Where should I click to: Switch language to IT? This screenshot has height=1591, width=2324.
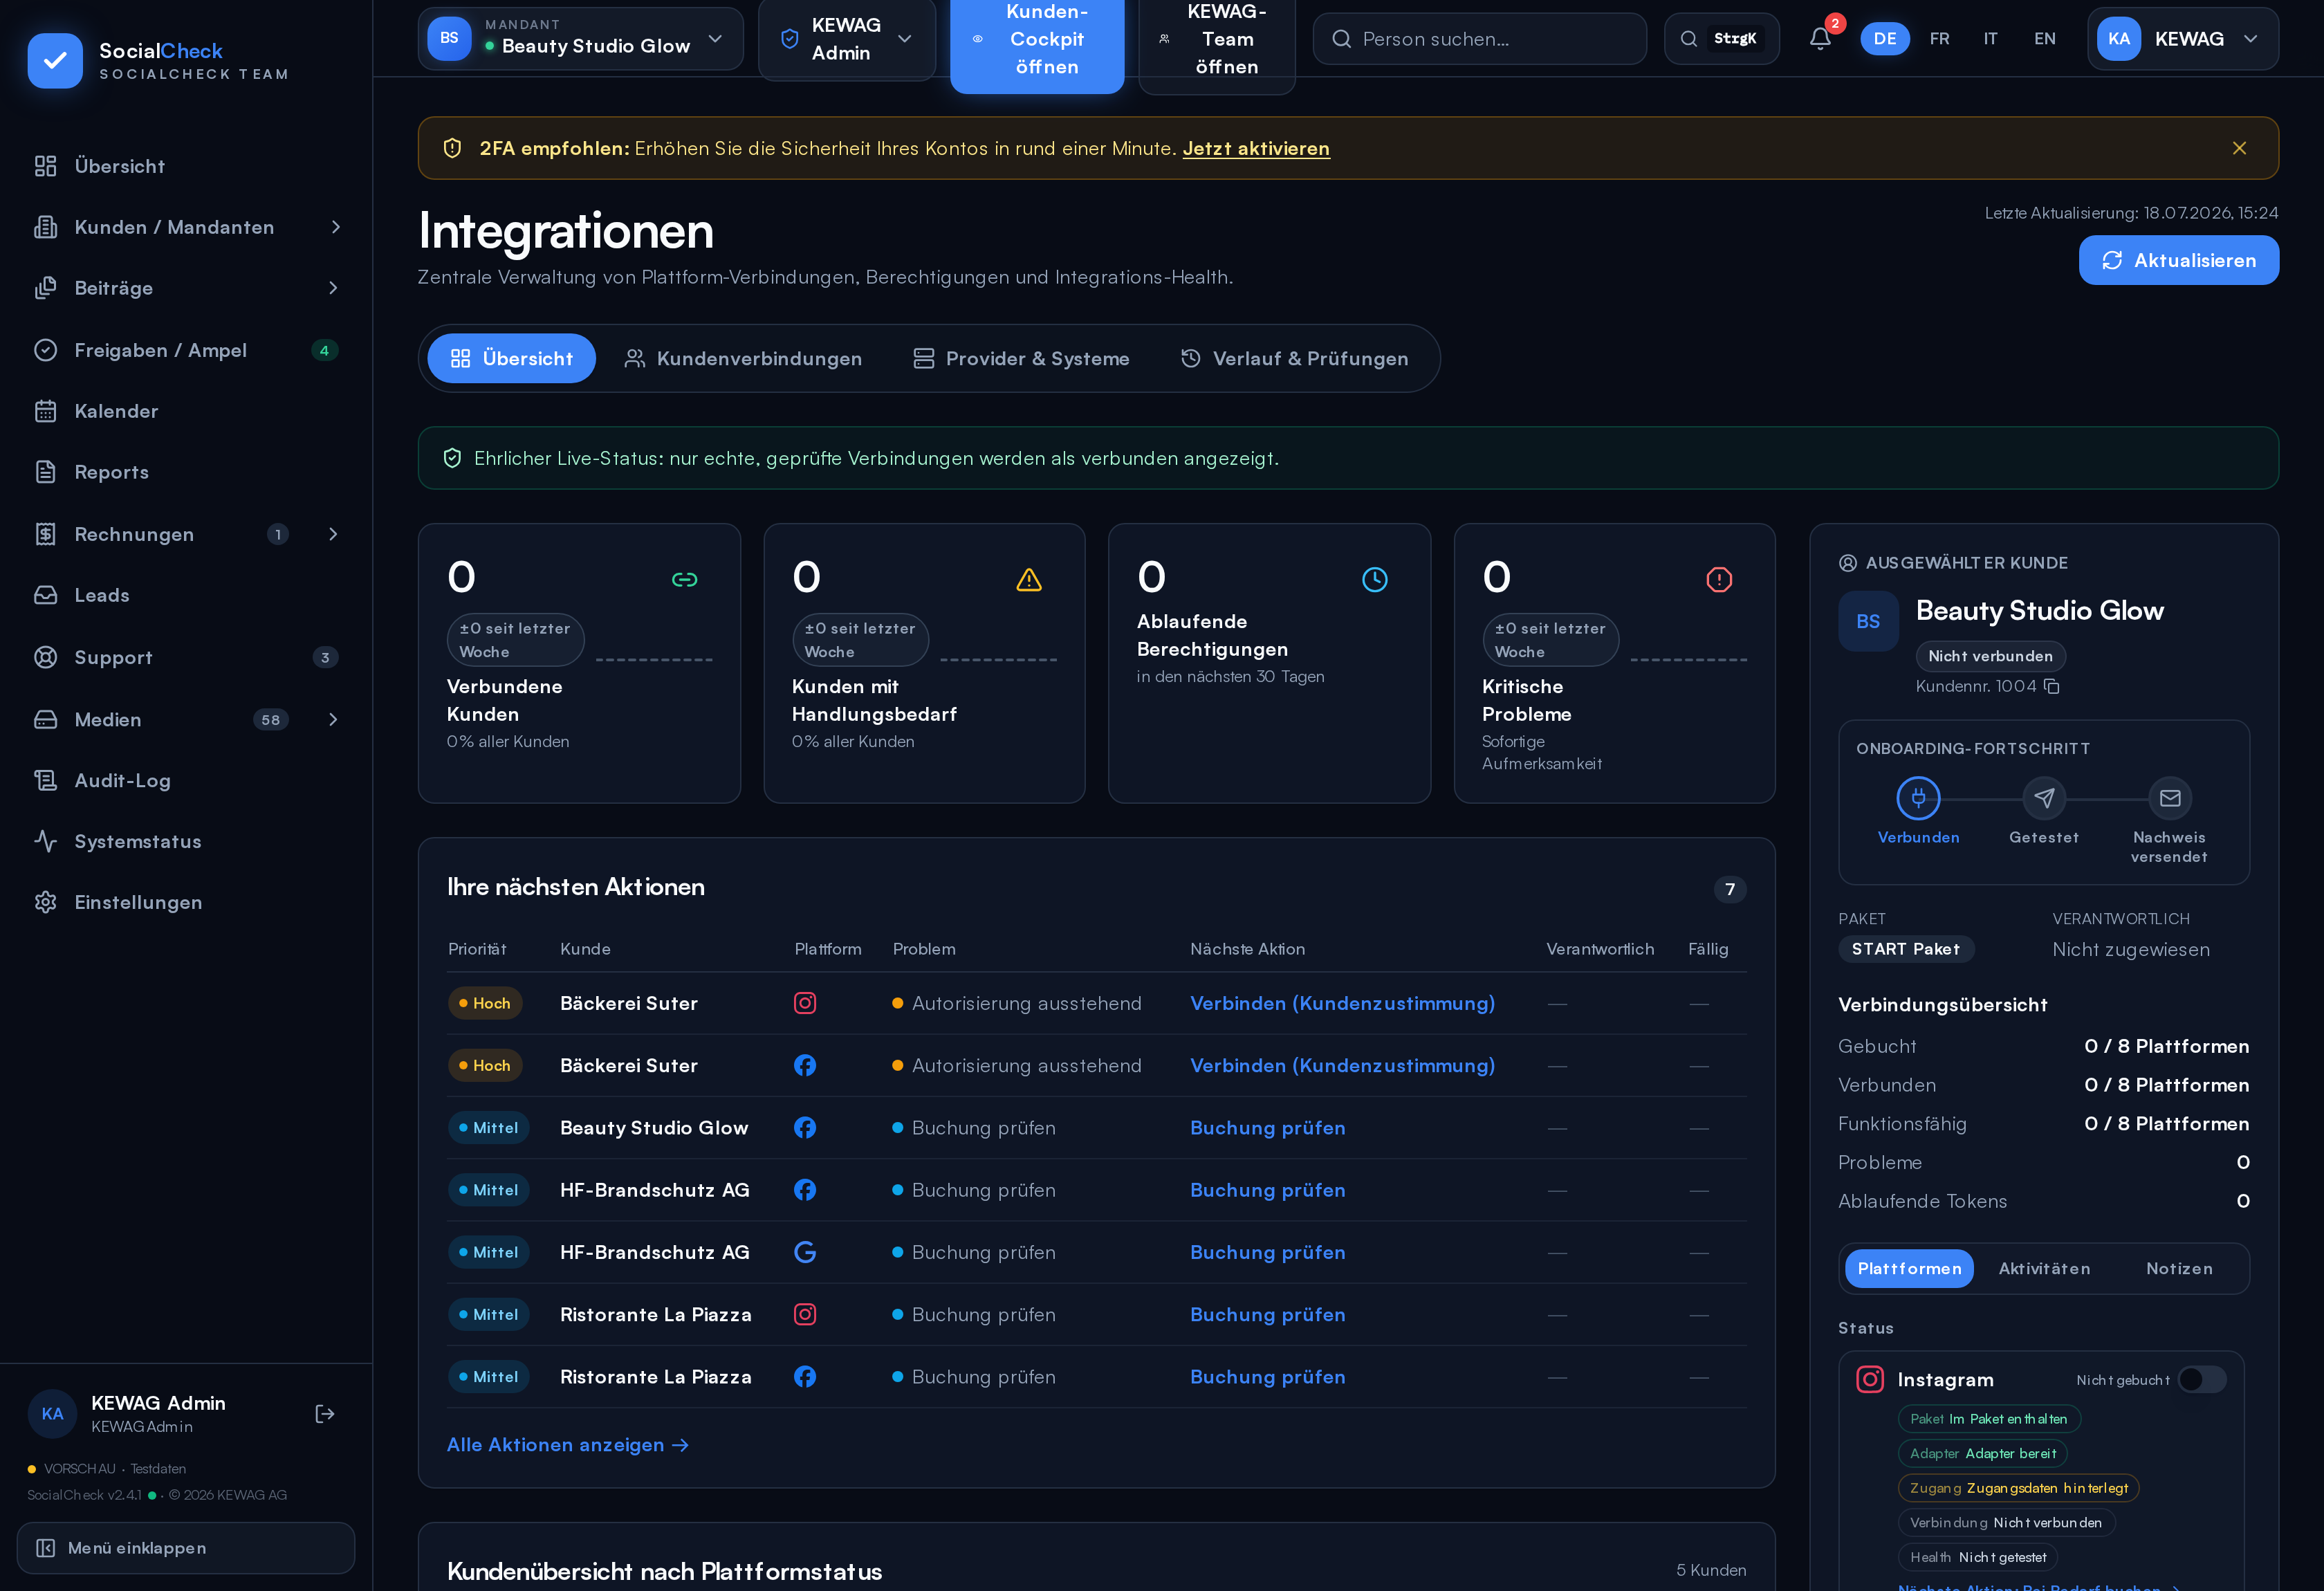[1990, 39]
